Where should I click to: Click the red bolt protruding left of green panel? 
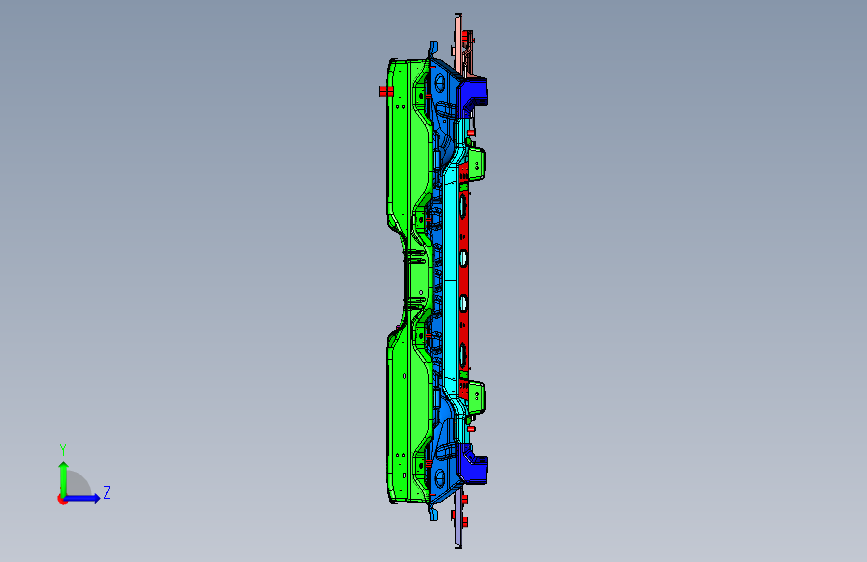click(x=386, y=91)
